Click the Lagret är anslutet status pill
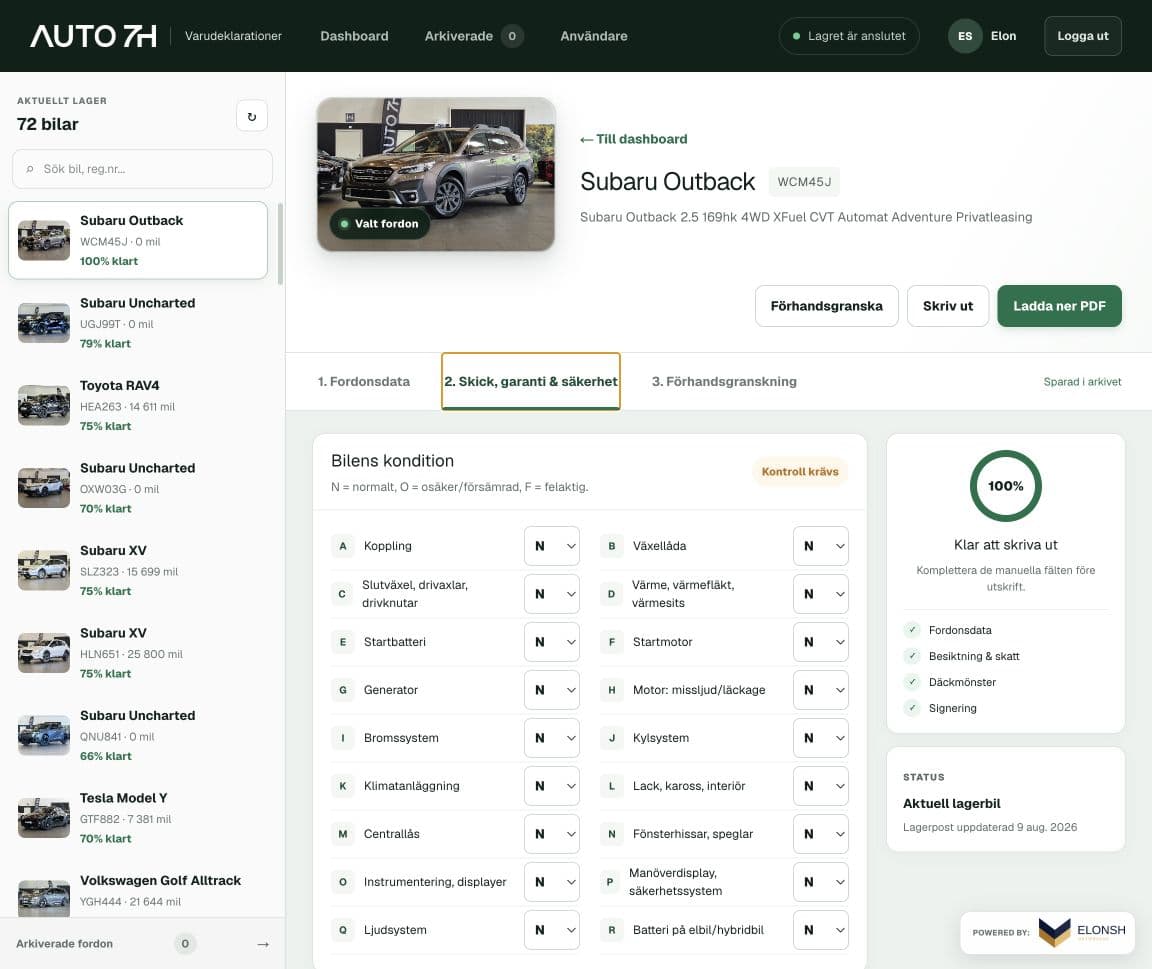 (x=849, y=36)
